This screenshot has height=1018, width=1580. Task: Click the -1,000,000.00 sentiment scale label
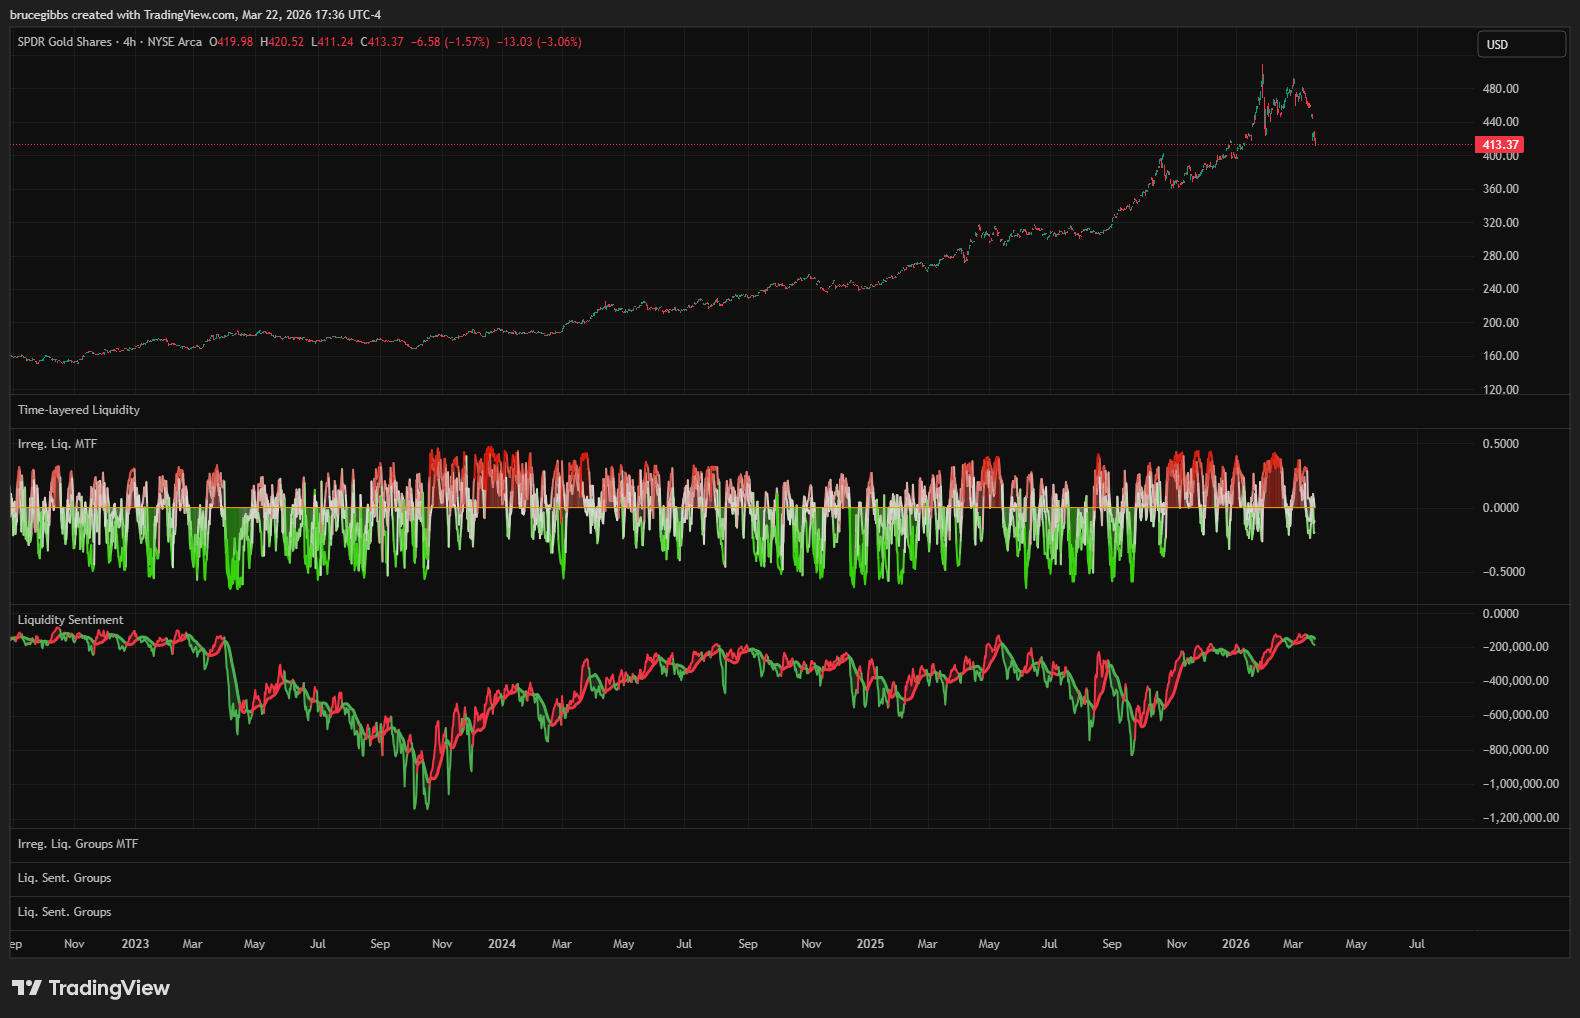1520,784
